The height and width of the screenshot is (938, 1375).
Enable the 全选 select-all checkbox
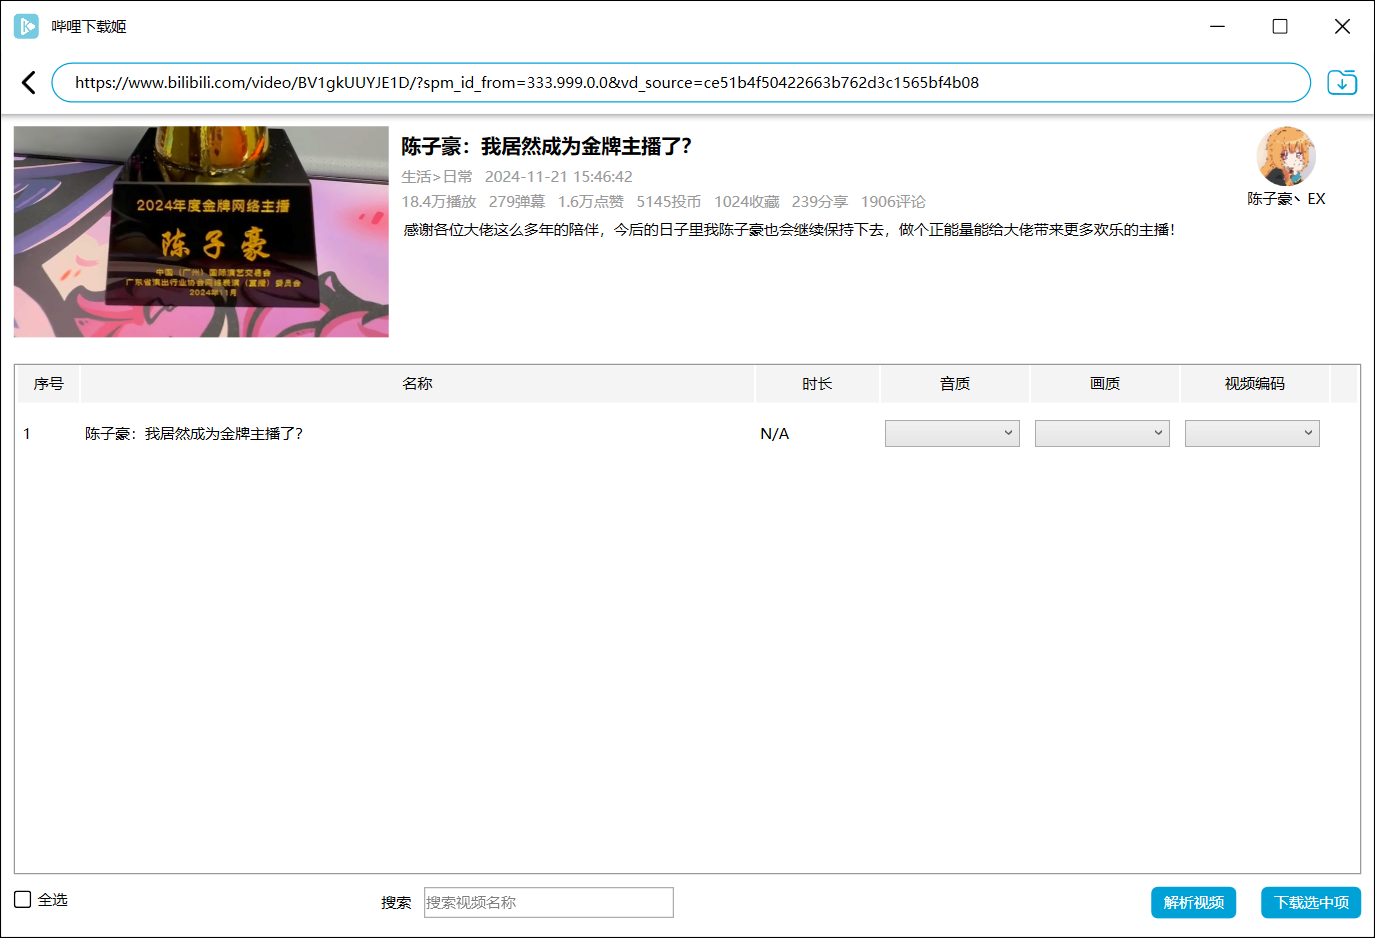[x=20, y=899]
